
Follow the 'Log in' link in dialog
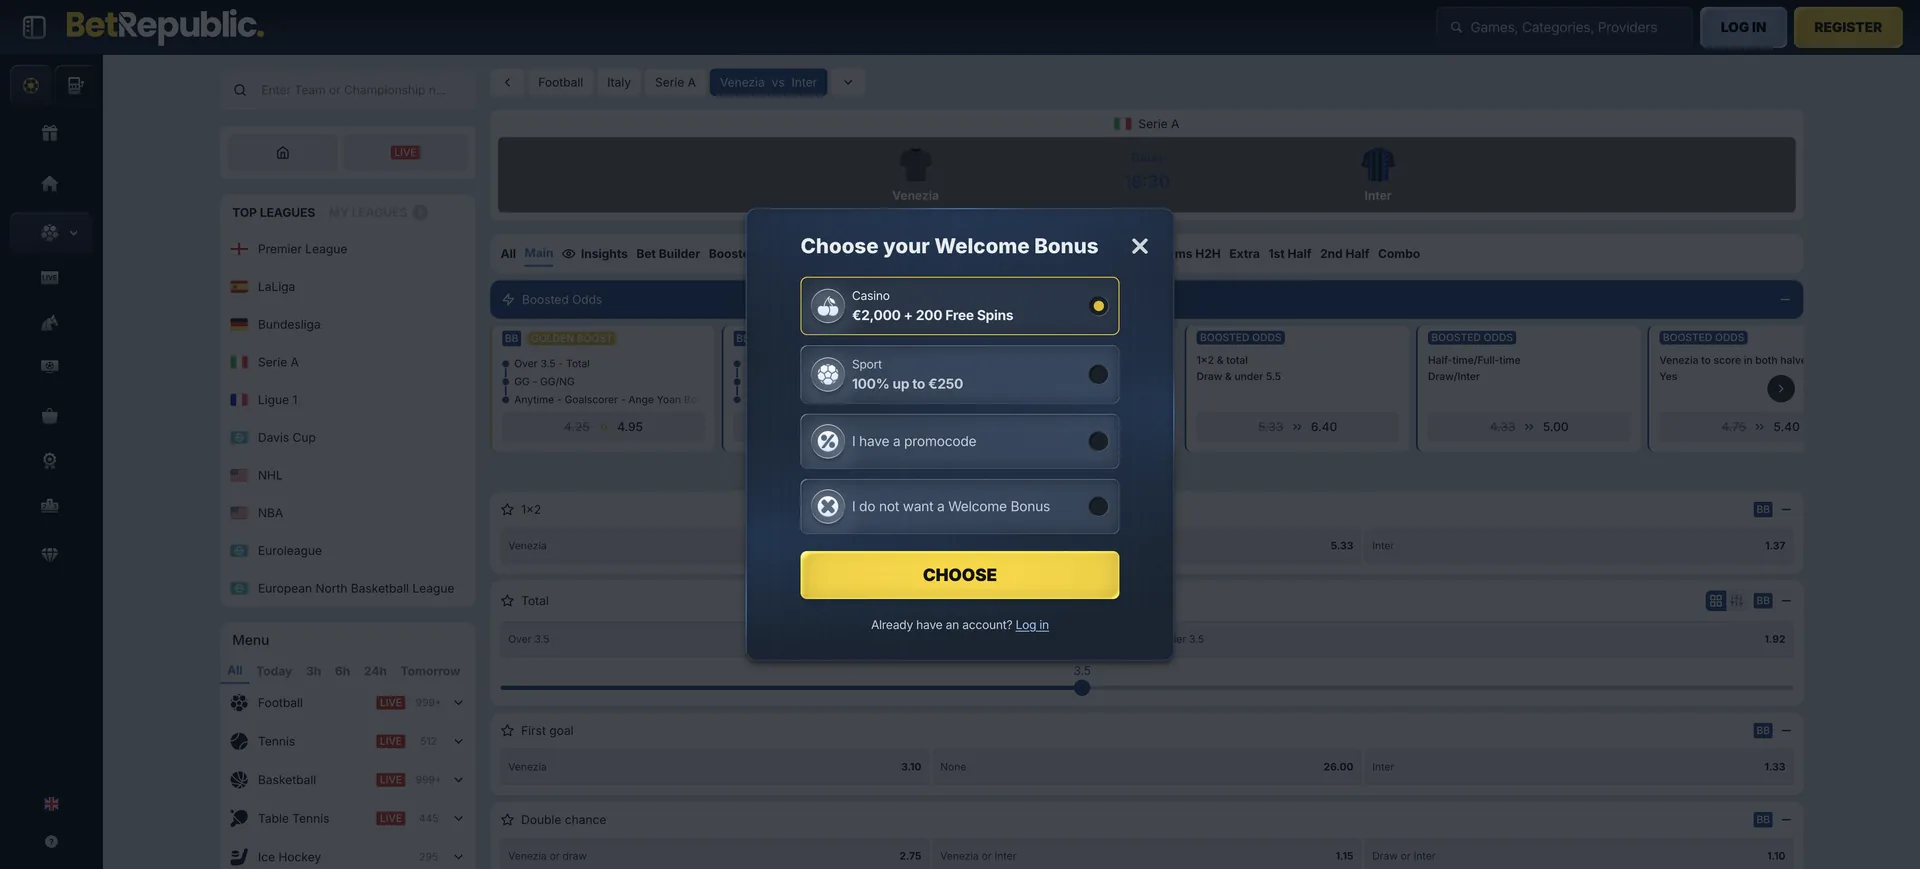(x=1032, y=625)
